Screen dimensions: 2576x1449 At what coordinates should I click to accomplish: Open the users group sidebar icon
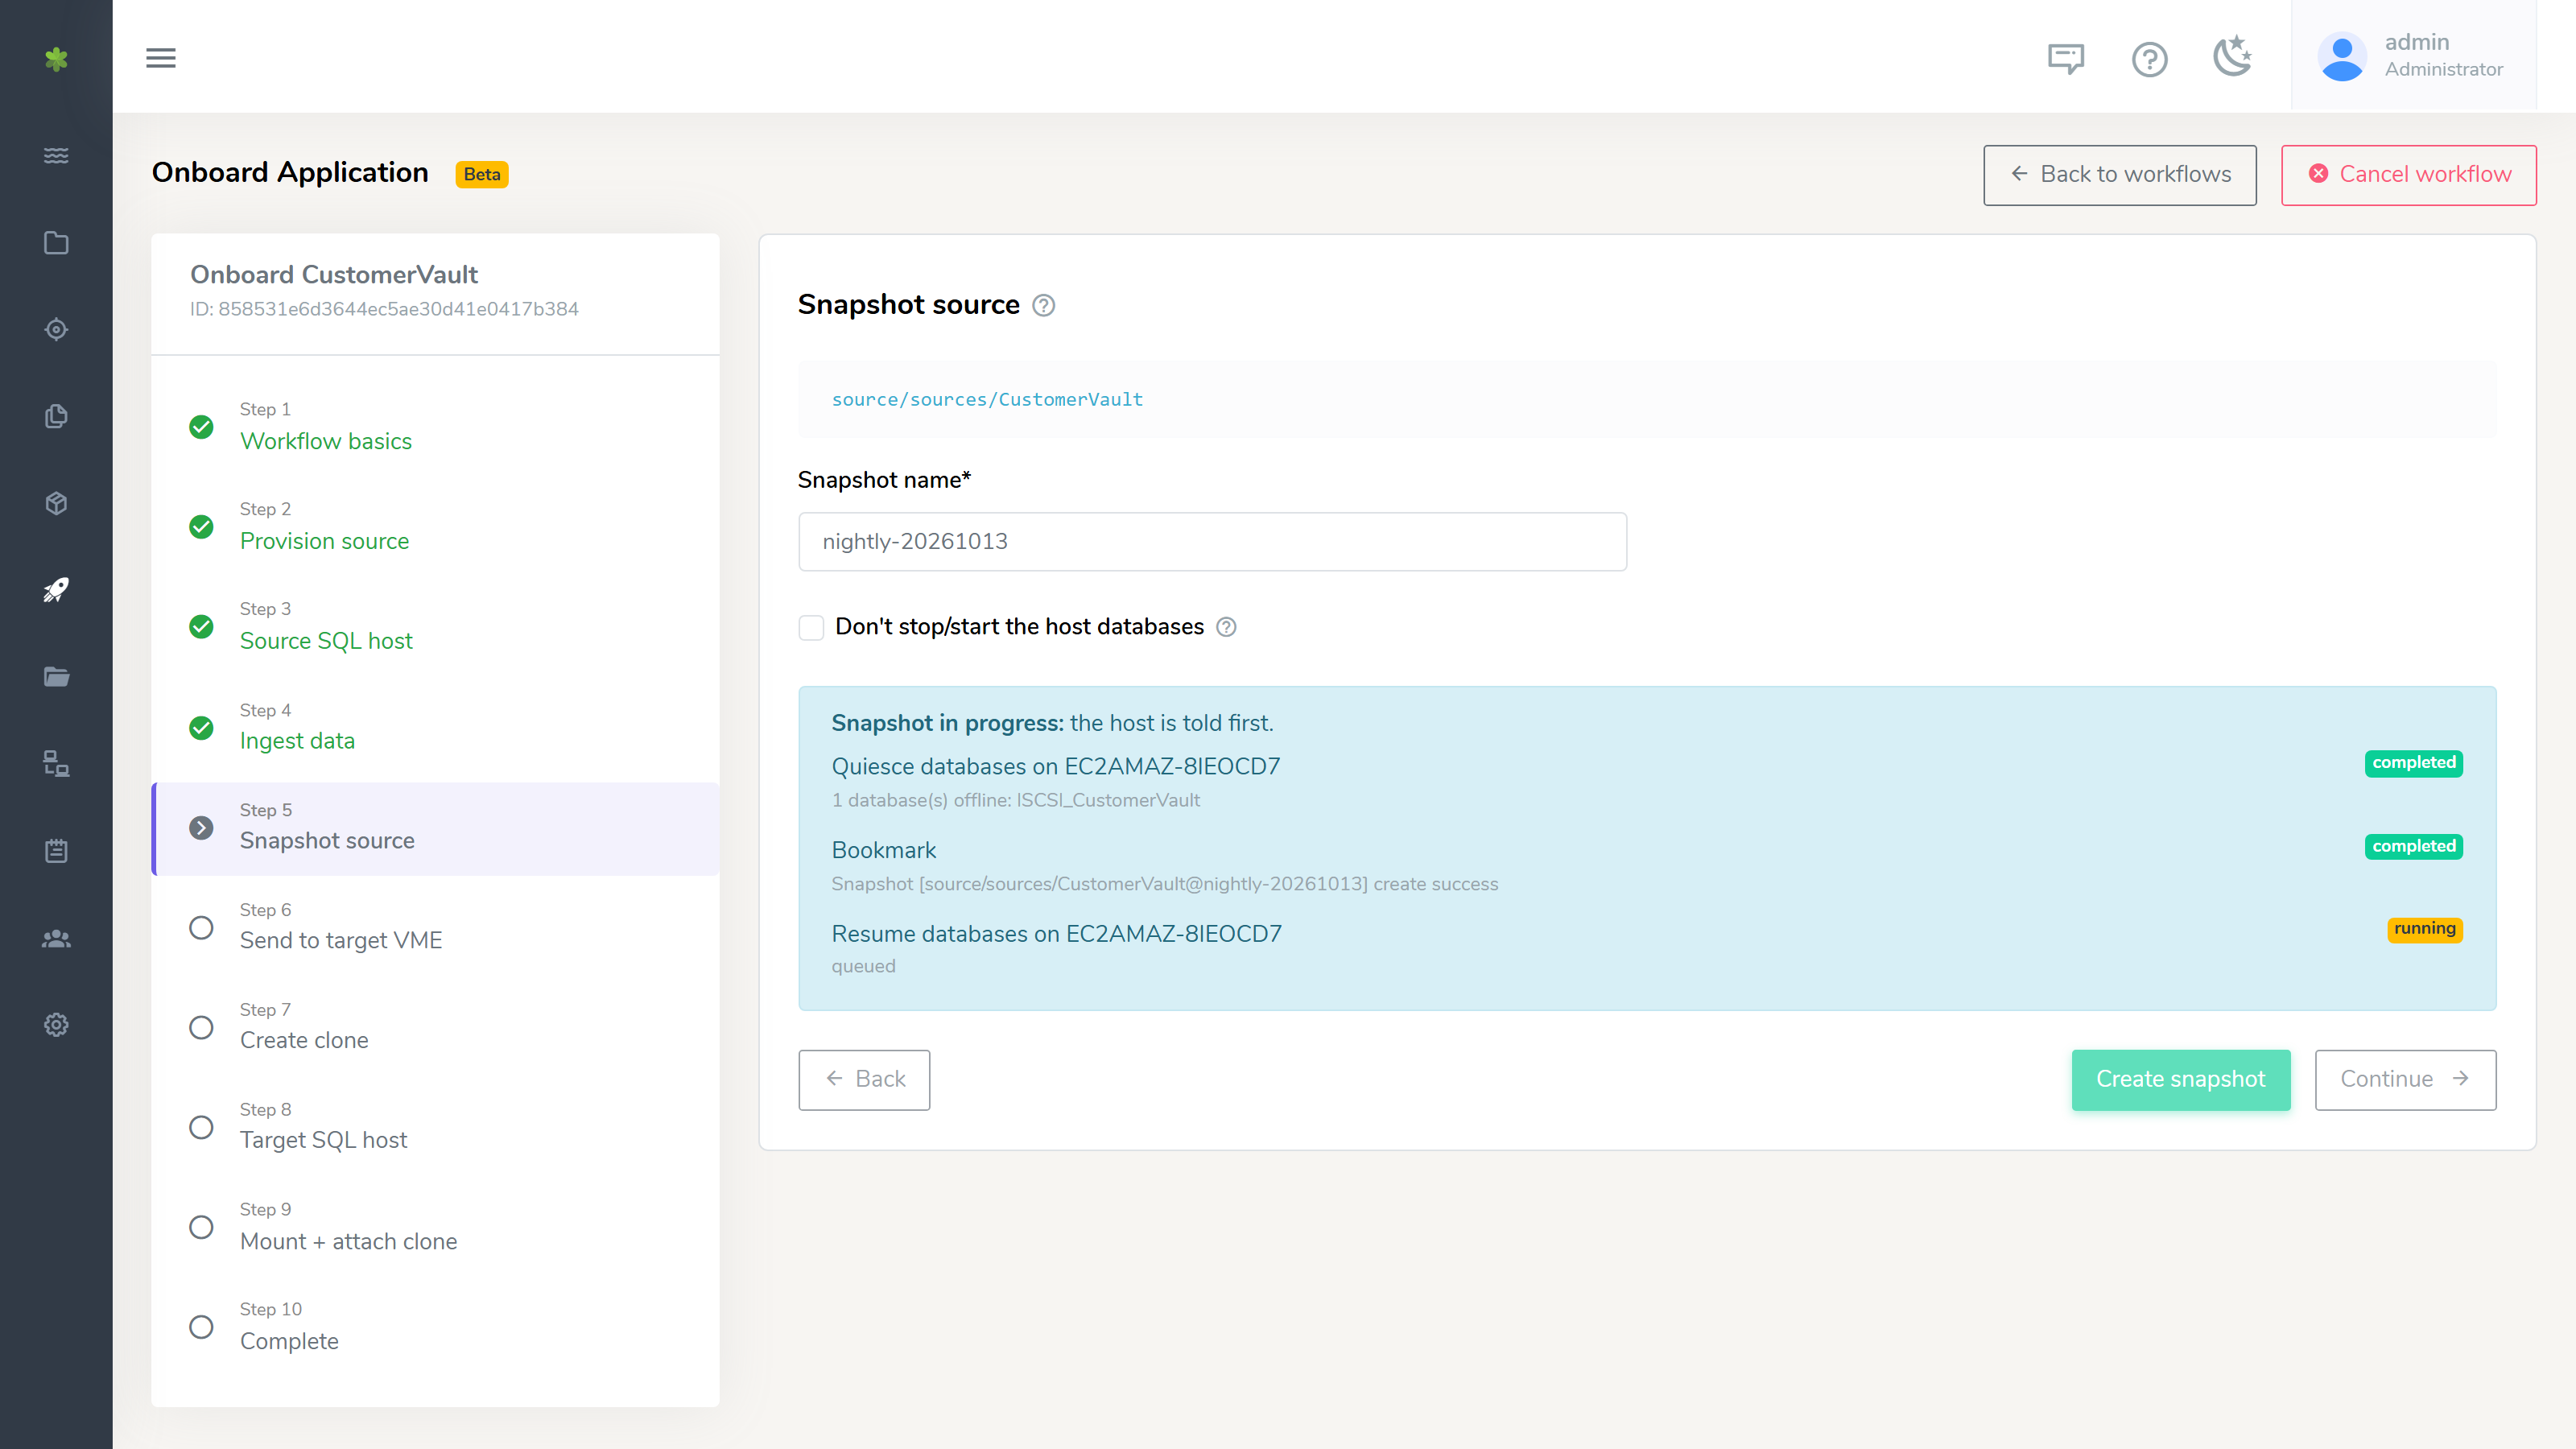[x=56, y=938]
